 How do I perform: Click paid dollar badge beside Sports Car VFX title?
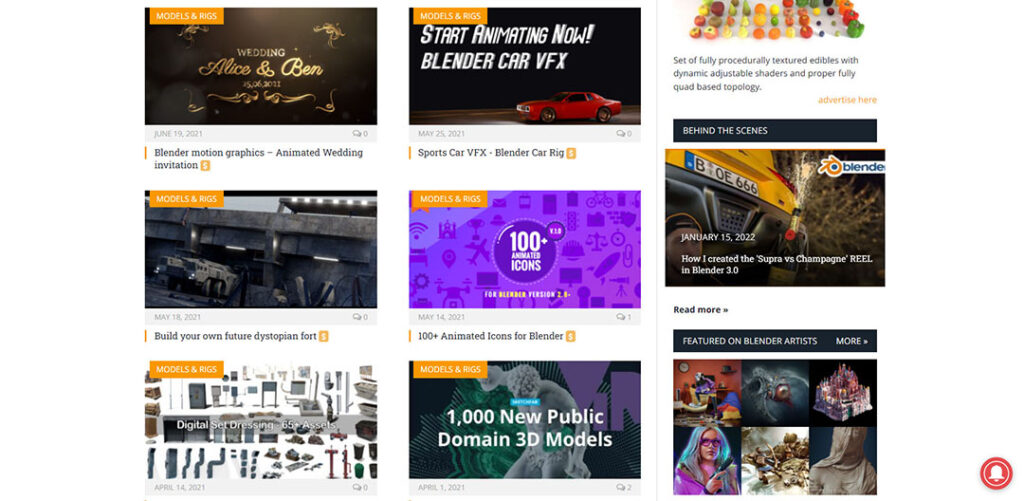[571, 153]
